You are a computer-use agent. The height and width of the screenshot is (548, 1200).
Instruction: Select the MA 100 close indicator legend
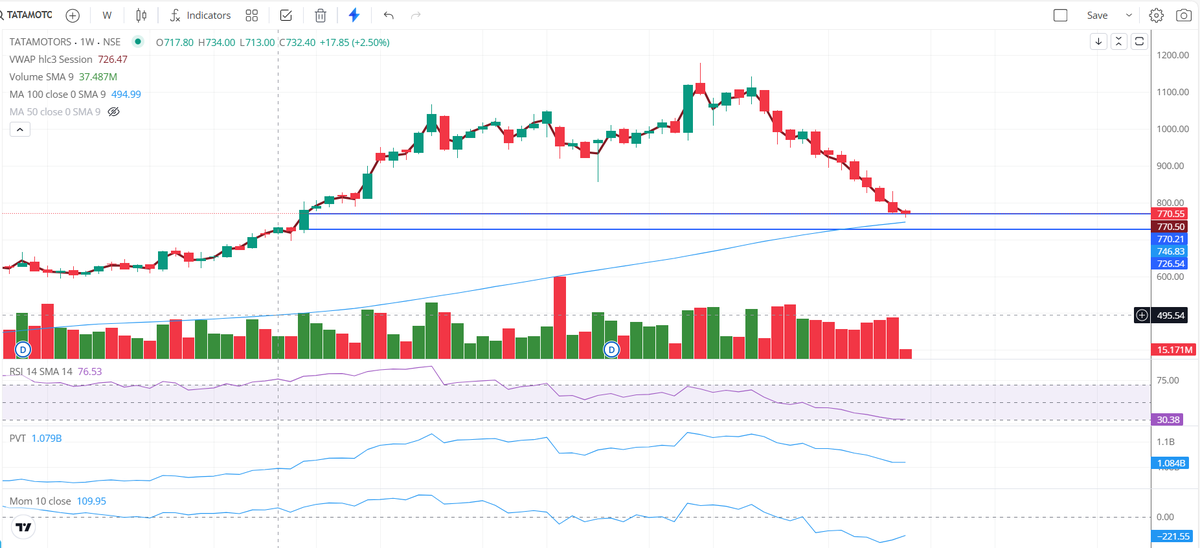click(57, 94)
